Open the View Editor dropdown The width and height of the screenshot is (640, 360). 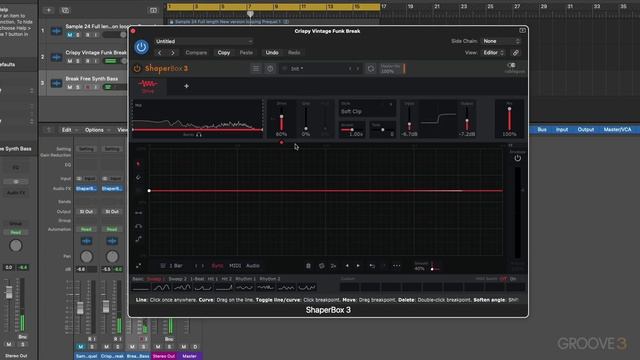(493, 53)
